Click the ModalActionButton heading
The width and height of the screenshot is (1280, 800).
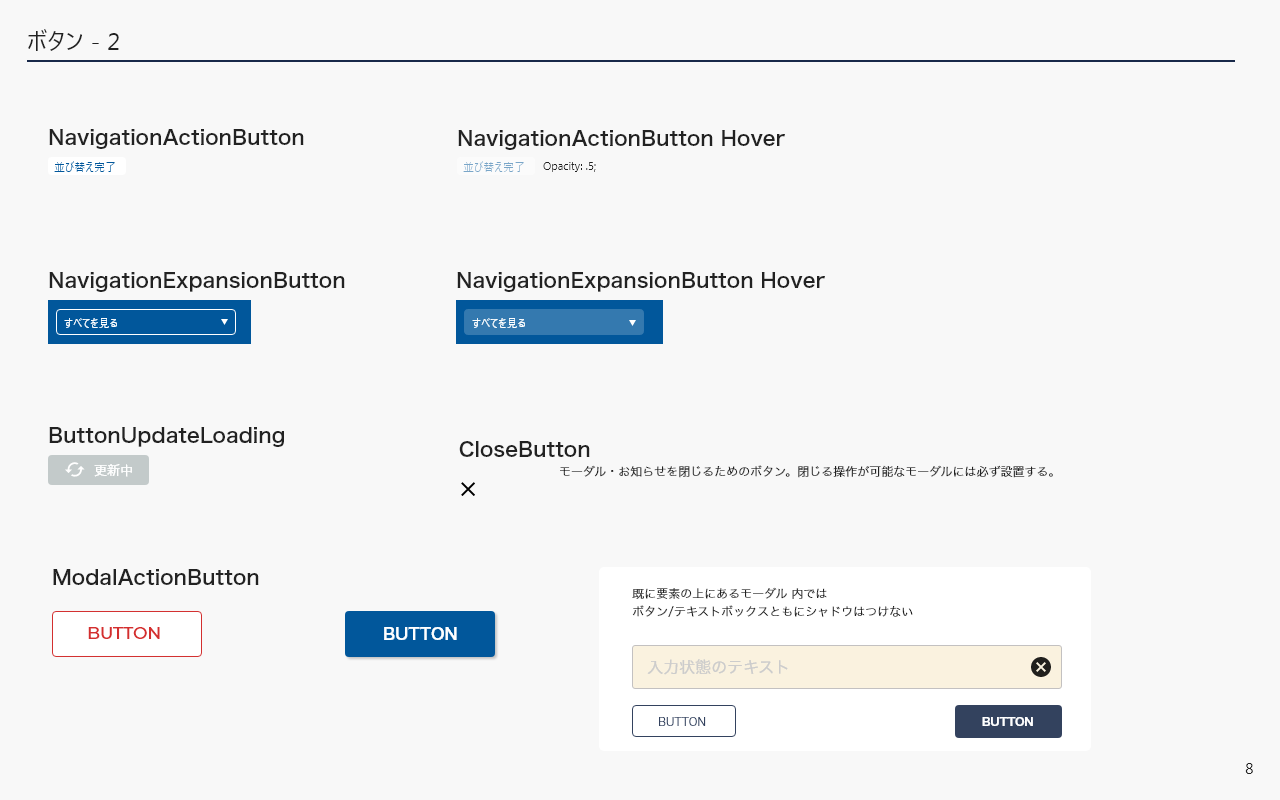[155, 577]
